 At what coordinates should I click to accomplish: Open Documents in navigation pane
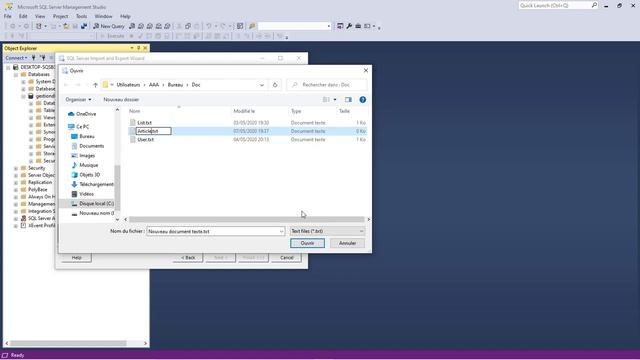pos(88,146)
